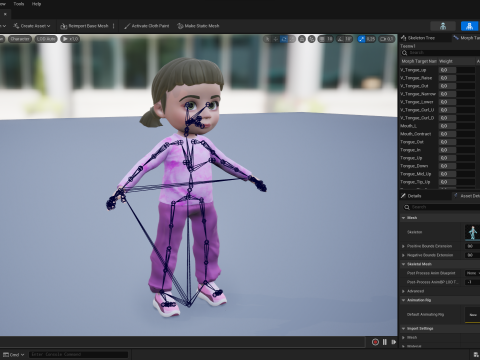Click the Details search field
The height and width of the screenshot is (360, 480).
(x=441, y=207)
